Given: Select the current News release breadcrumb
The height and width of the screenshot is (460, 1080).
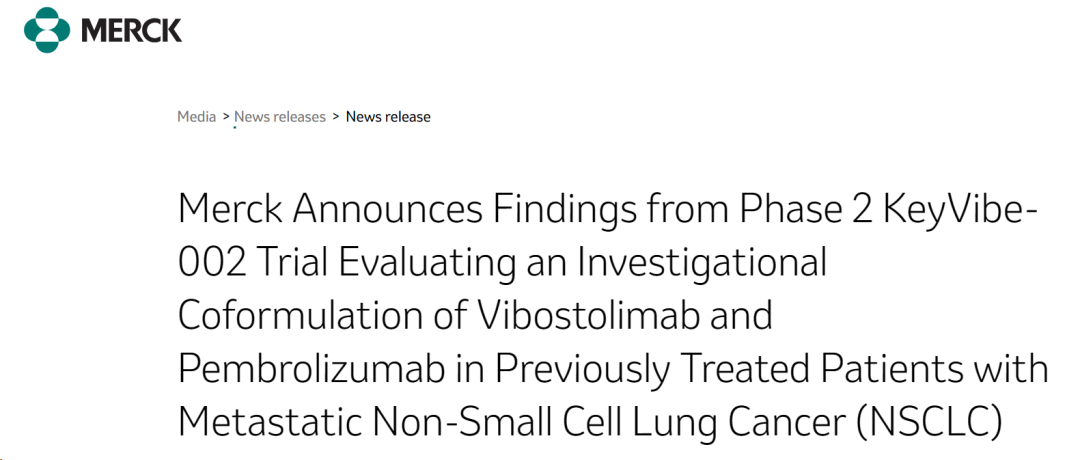Looking at the screenshot, I should coord(388,116).
